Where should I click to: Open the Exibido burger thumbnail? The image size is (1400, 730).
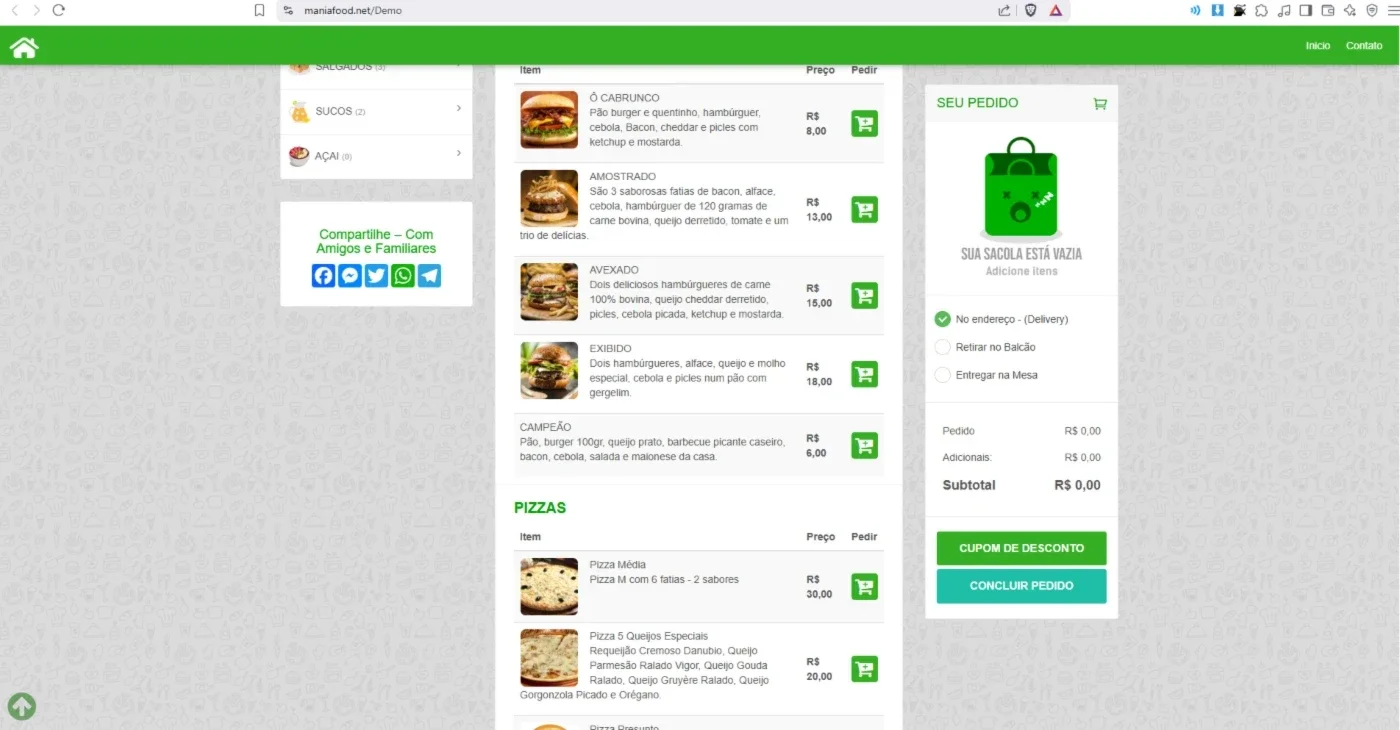pyautogui.click(x=549, y=371)
